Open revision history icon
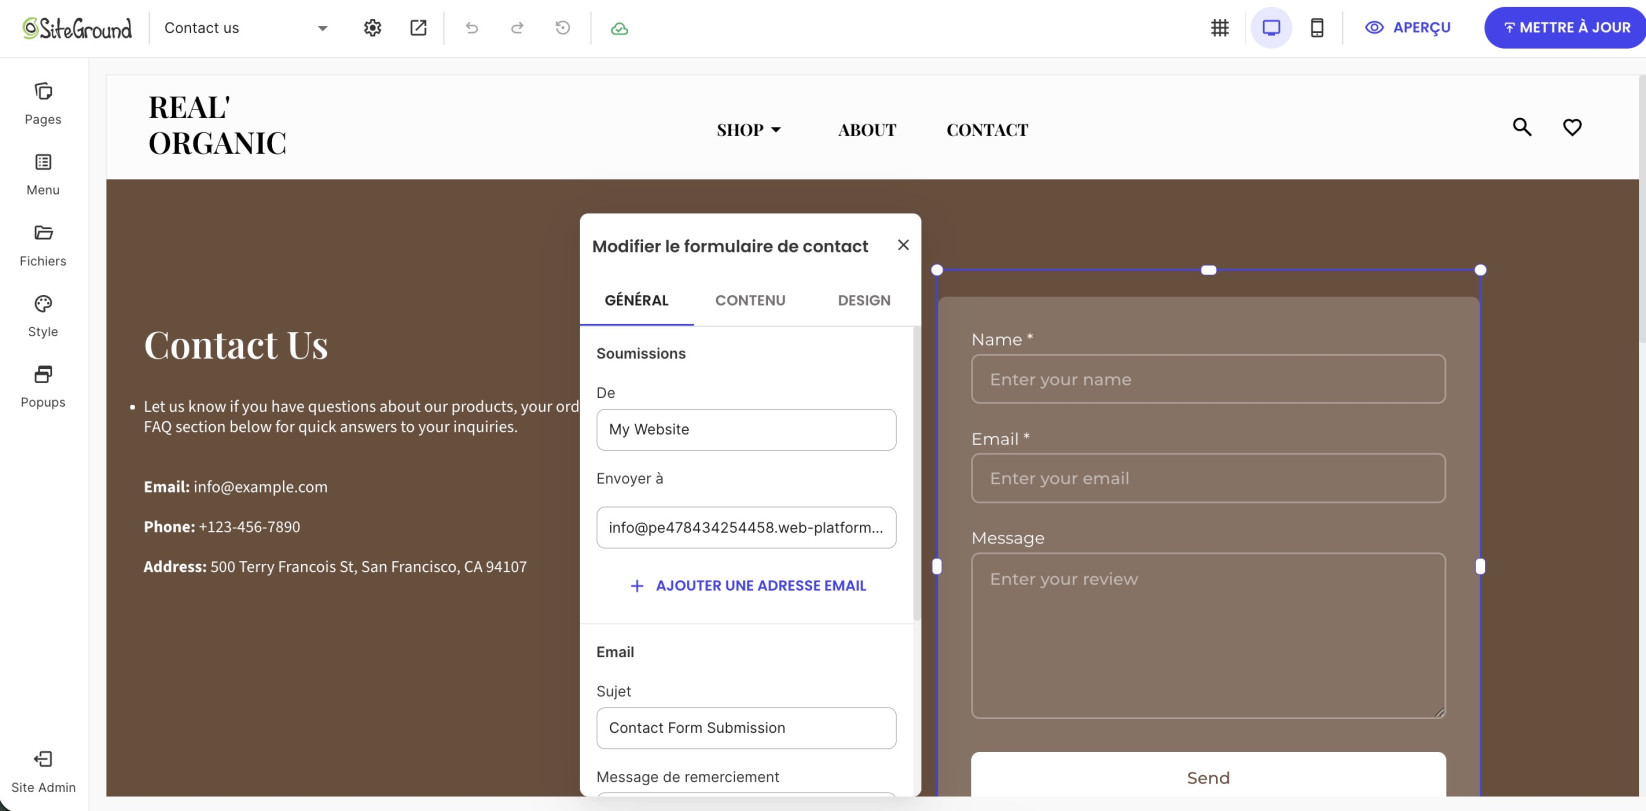Screen dimensions: 1646x811 563,28
